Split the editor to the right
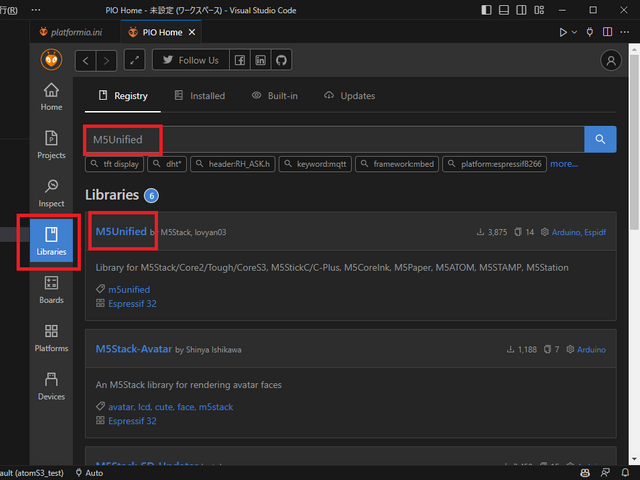Screen dimensions: 640x480 click(x=607, y=32)
